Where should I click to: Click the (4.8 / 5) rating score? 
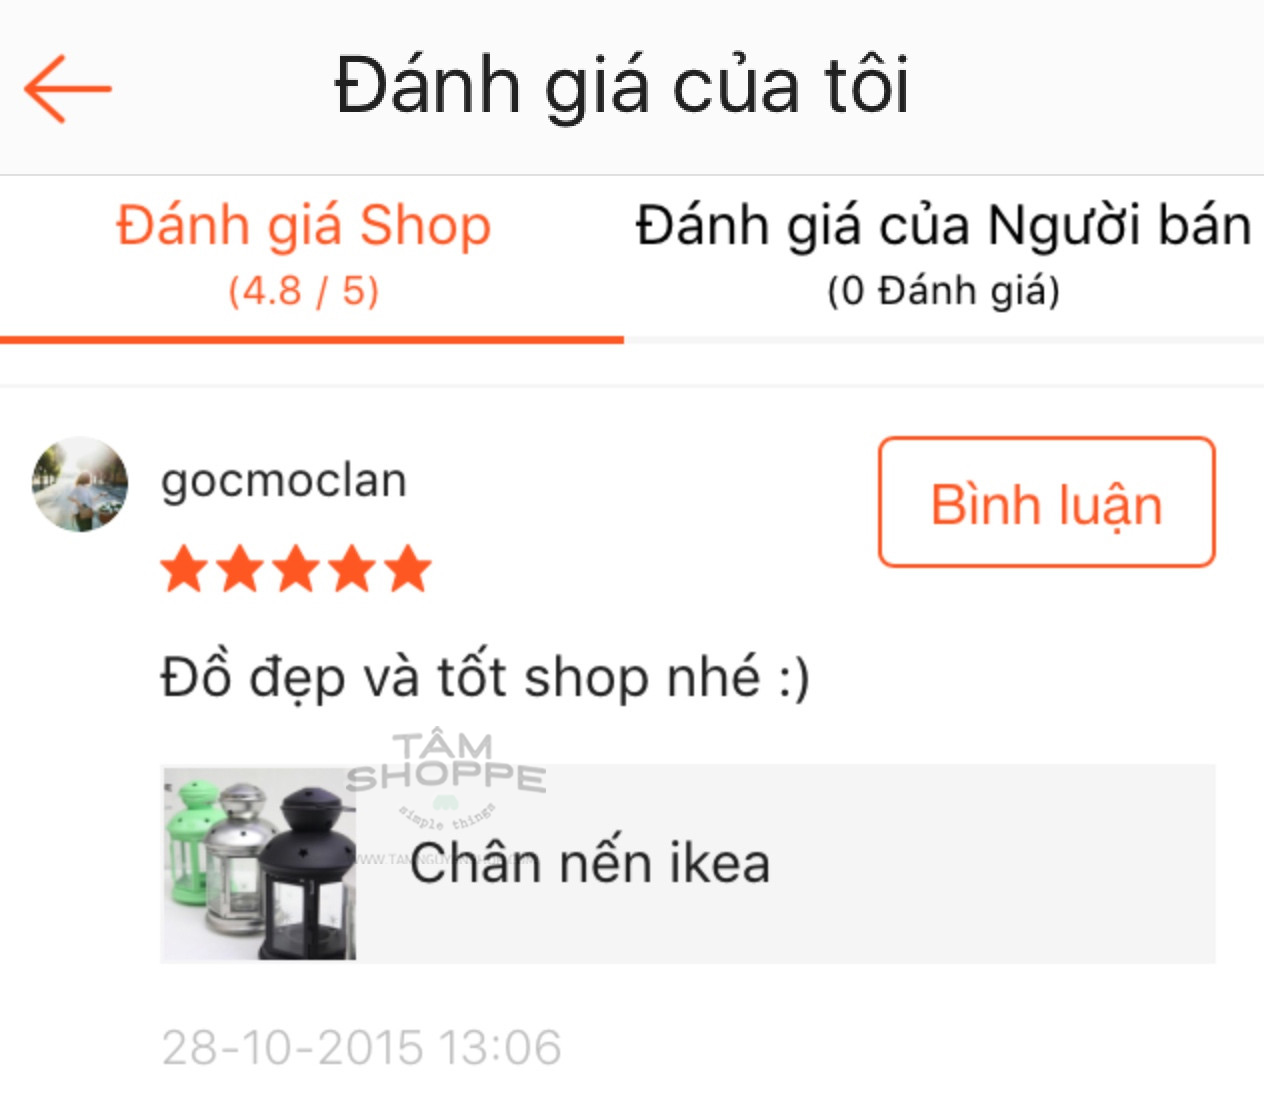(x=304, y=292)
